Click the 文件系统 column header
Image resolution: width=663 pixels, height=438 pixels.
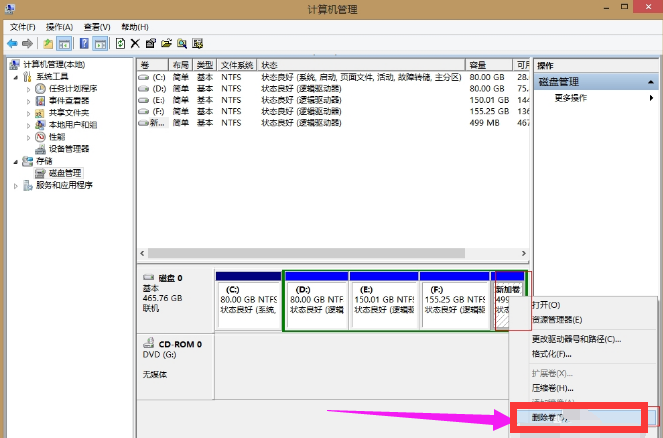[237, 64]
